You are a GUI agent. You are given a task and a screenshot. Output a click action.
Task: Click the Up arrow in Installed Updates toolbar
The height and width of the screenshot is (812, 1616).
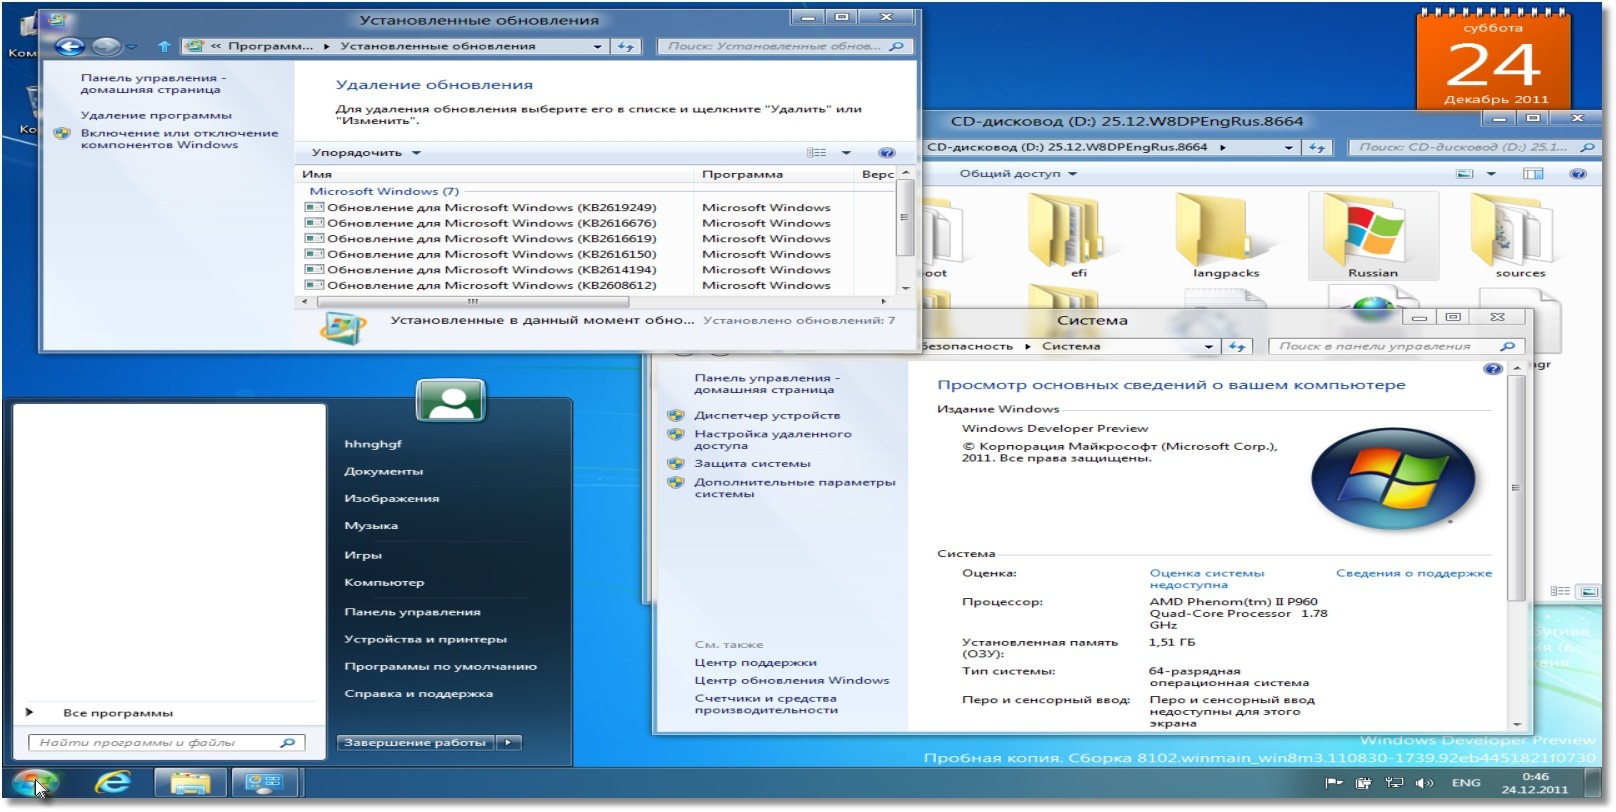(x=164, y=46)
